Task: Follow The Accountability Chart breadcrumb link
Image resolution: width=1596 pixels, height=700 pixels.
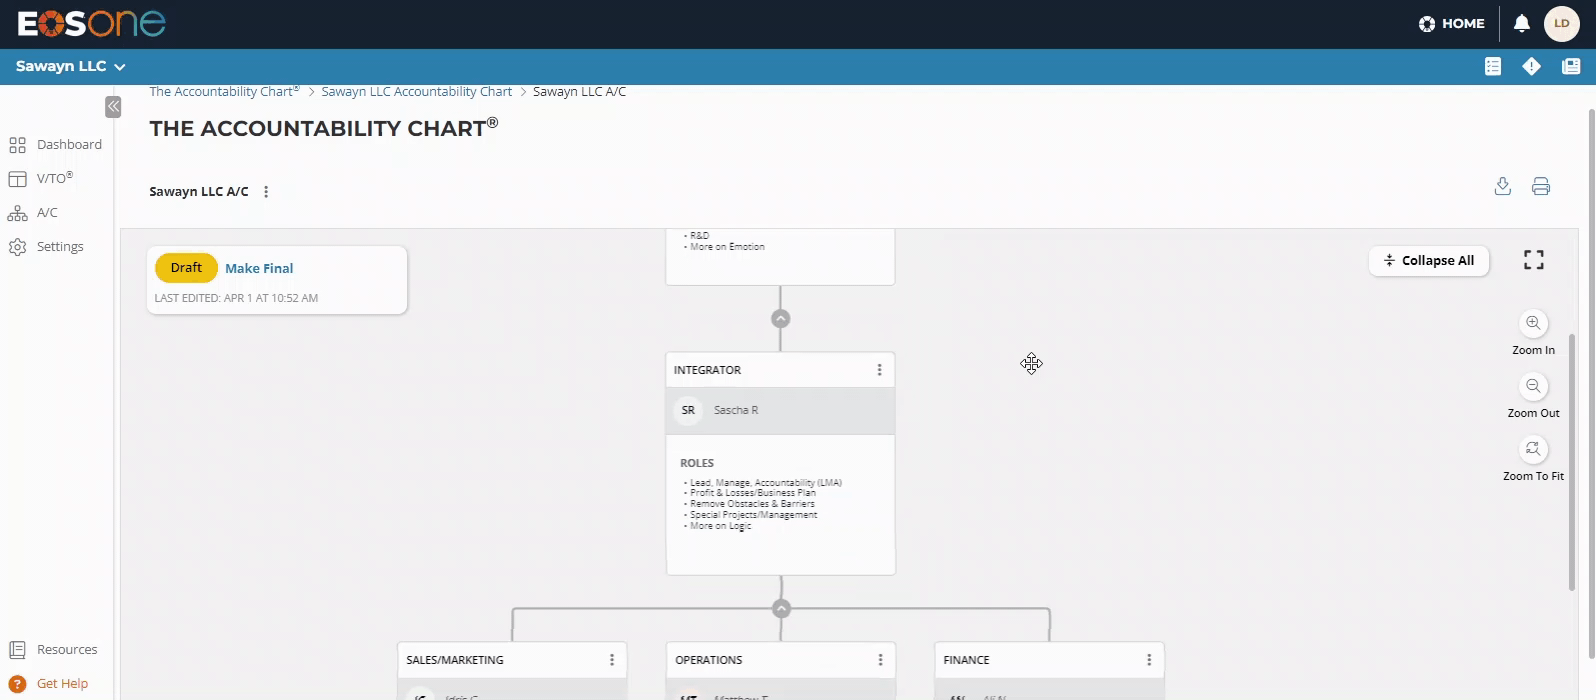Action: 224,91
